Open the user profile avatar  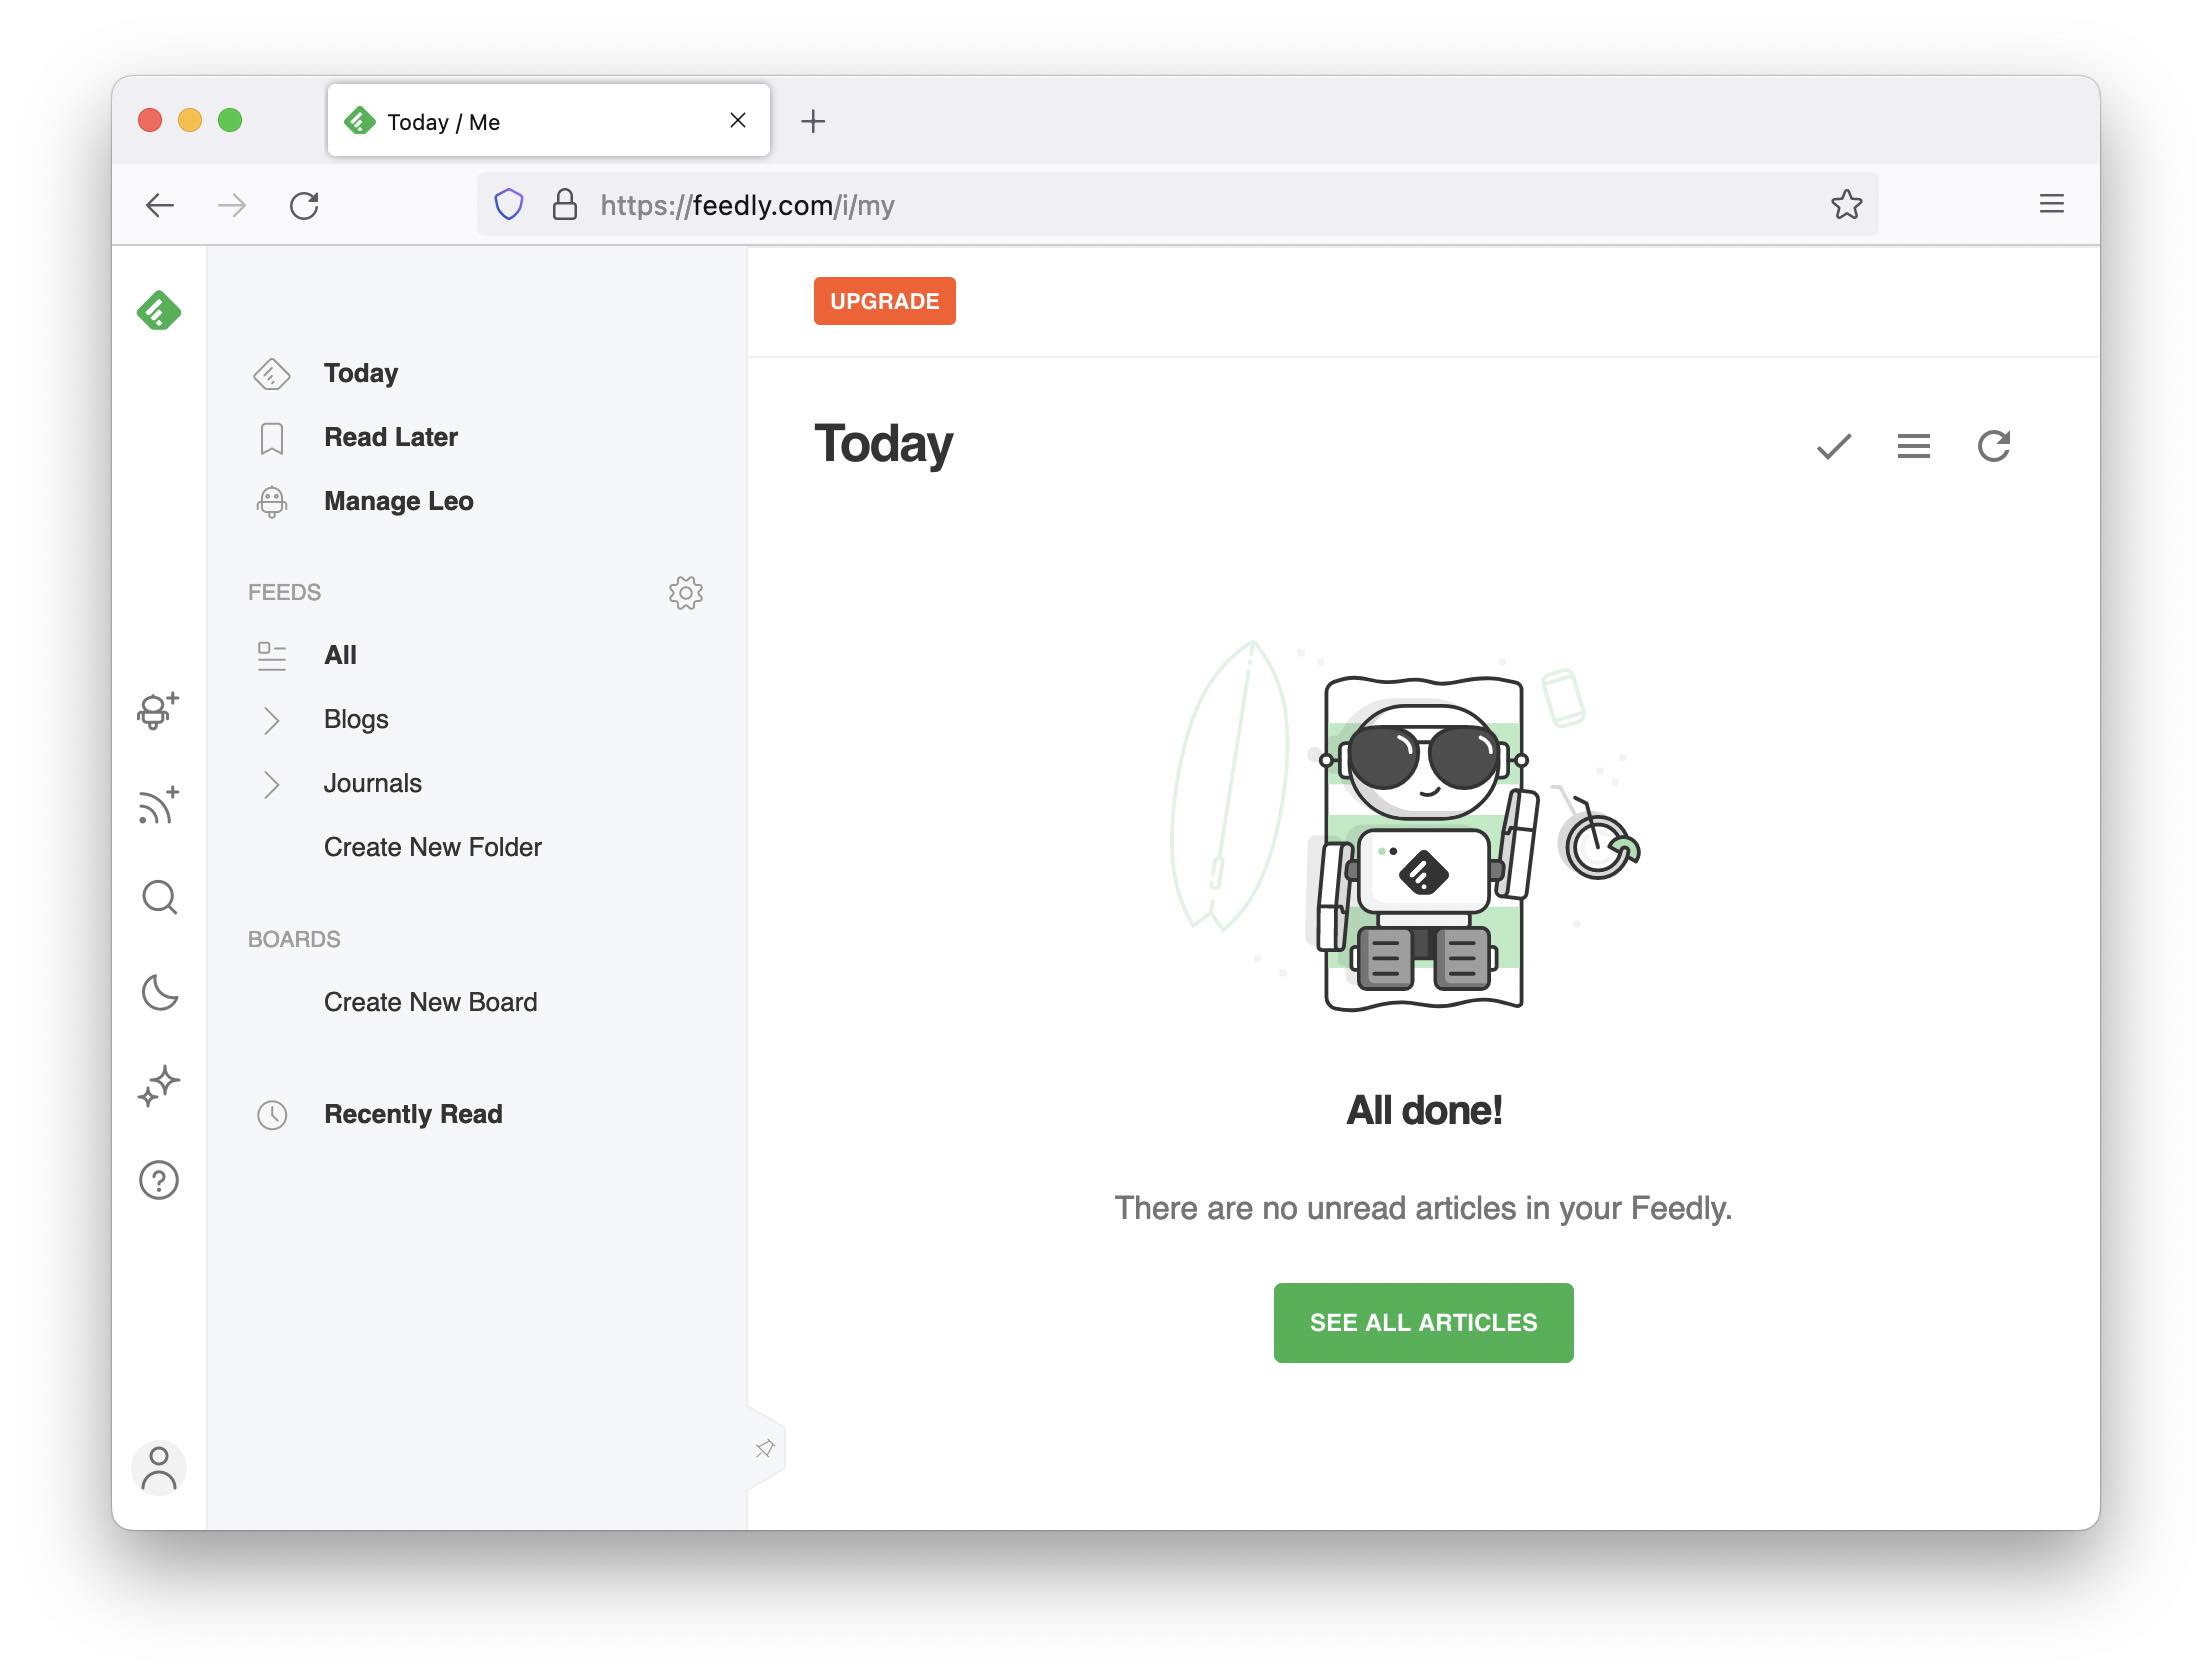(158, 1467)
